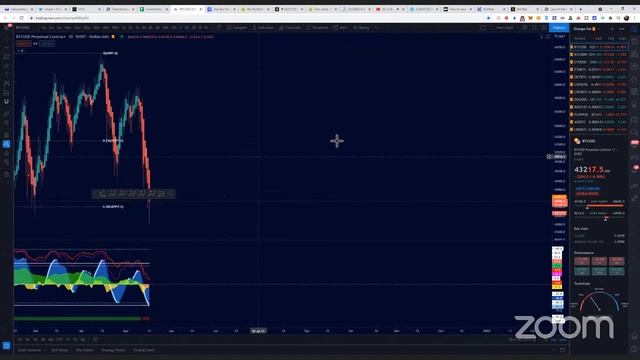This screenshot has width=640, height=360.
Task: Add a symbol to the watchlist
Action: click(x=612, y=29)
